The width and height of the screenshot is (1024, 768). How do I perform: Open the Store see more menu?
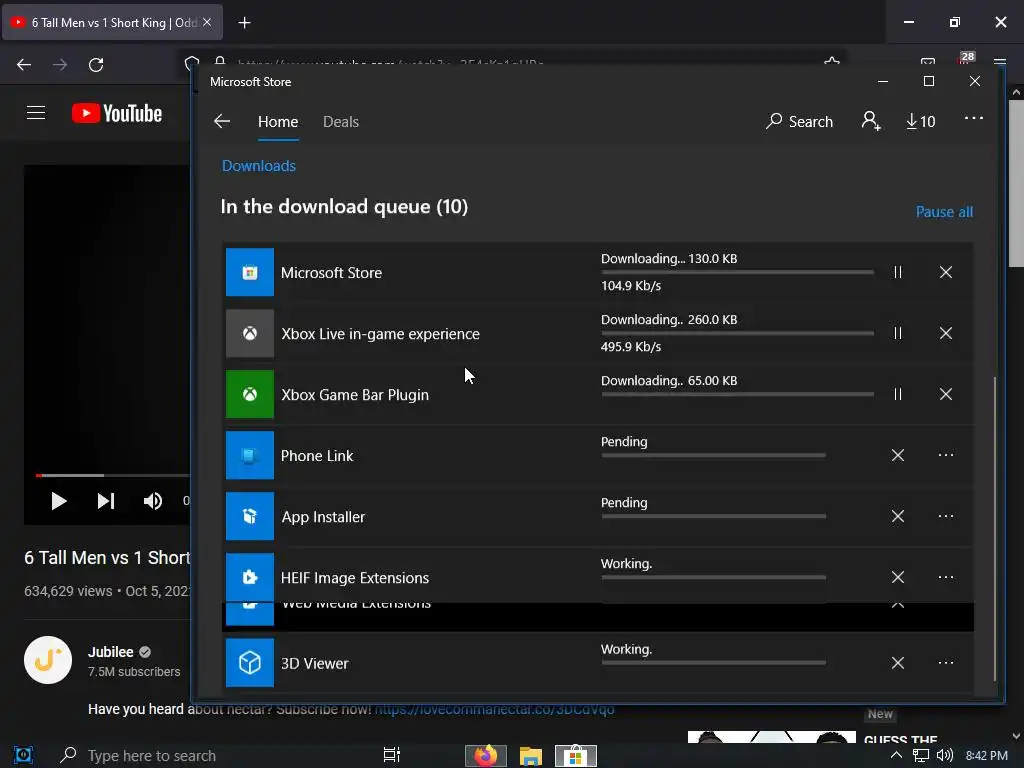click(x=974, y=118)
